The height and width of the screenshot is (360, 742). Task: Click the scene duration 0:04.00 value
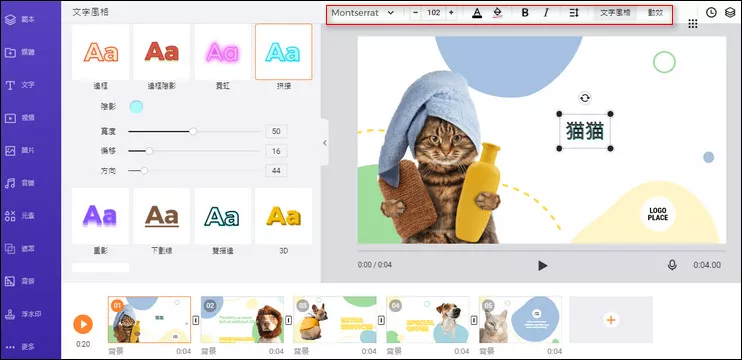pyautogui.click(x=707, y=265)
